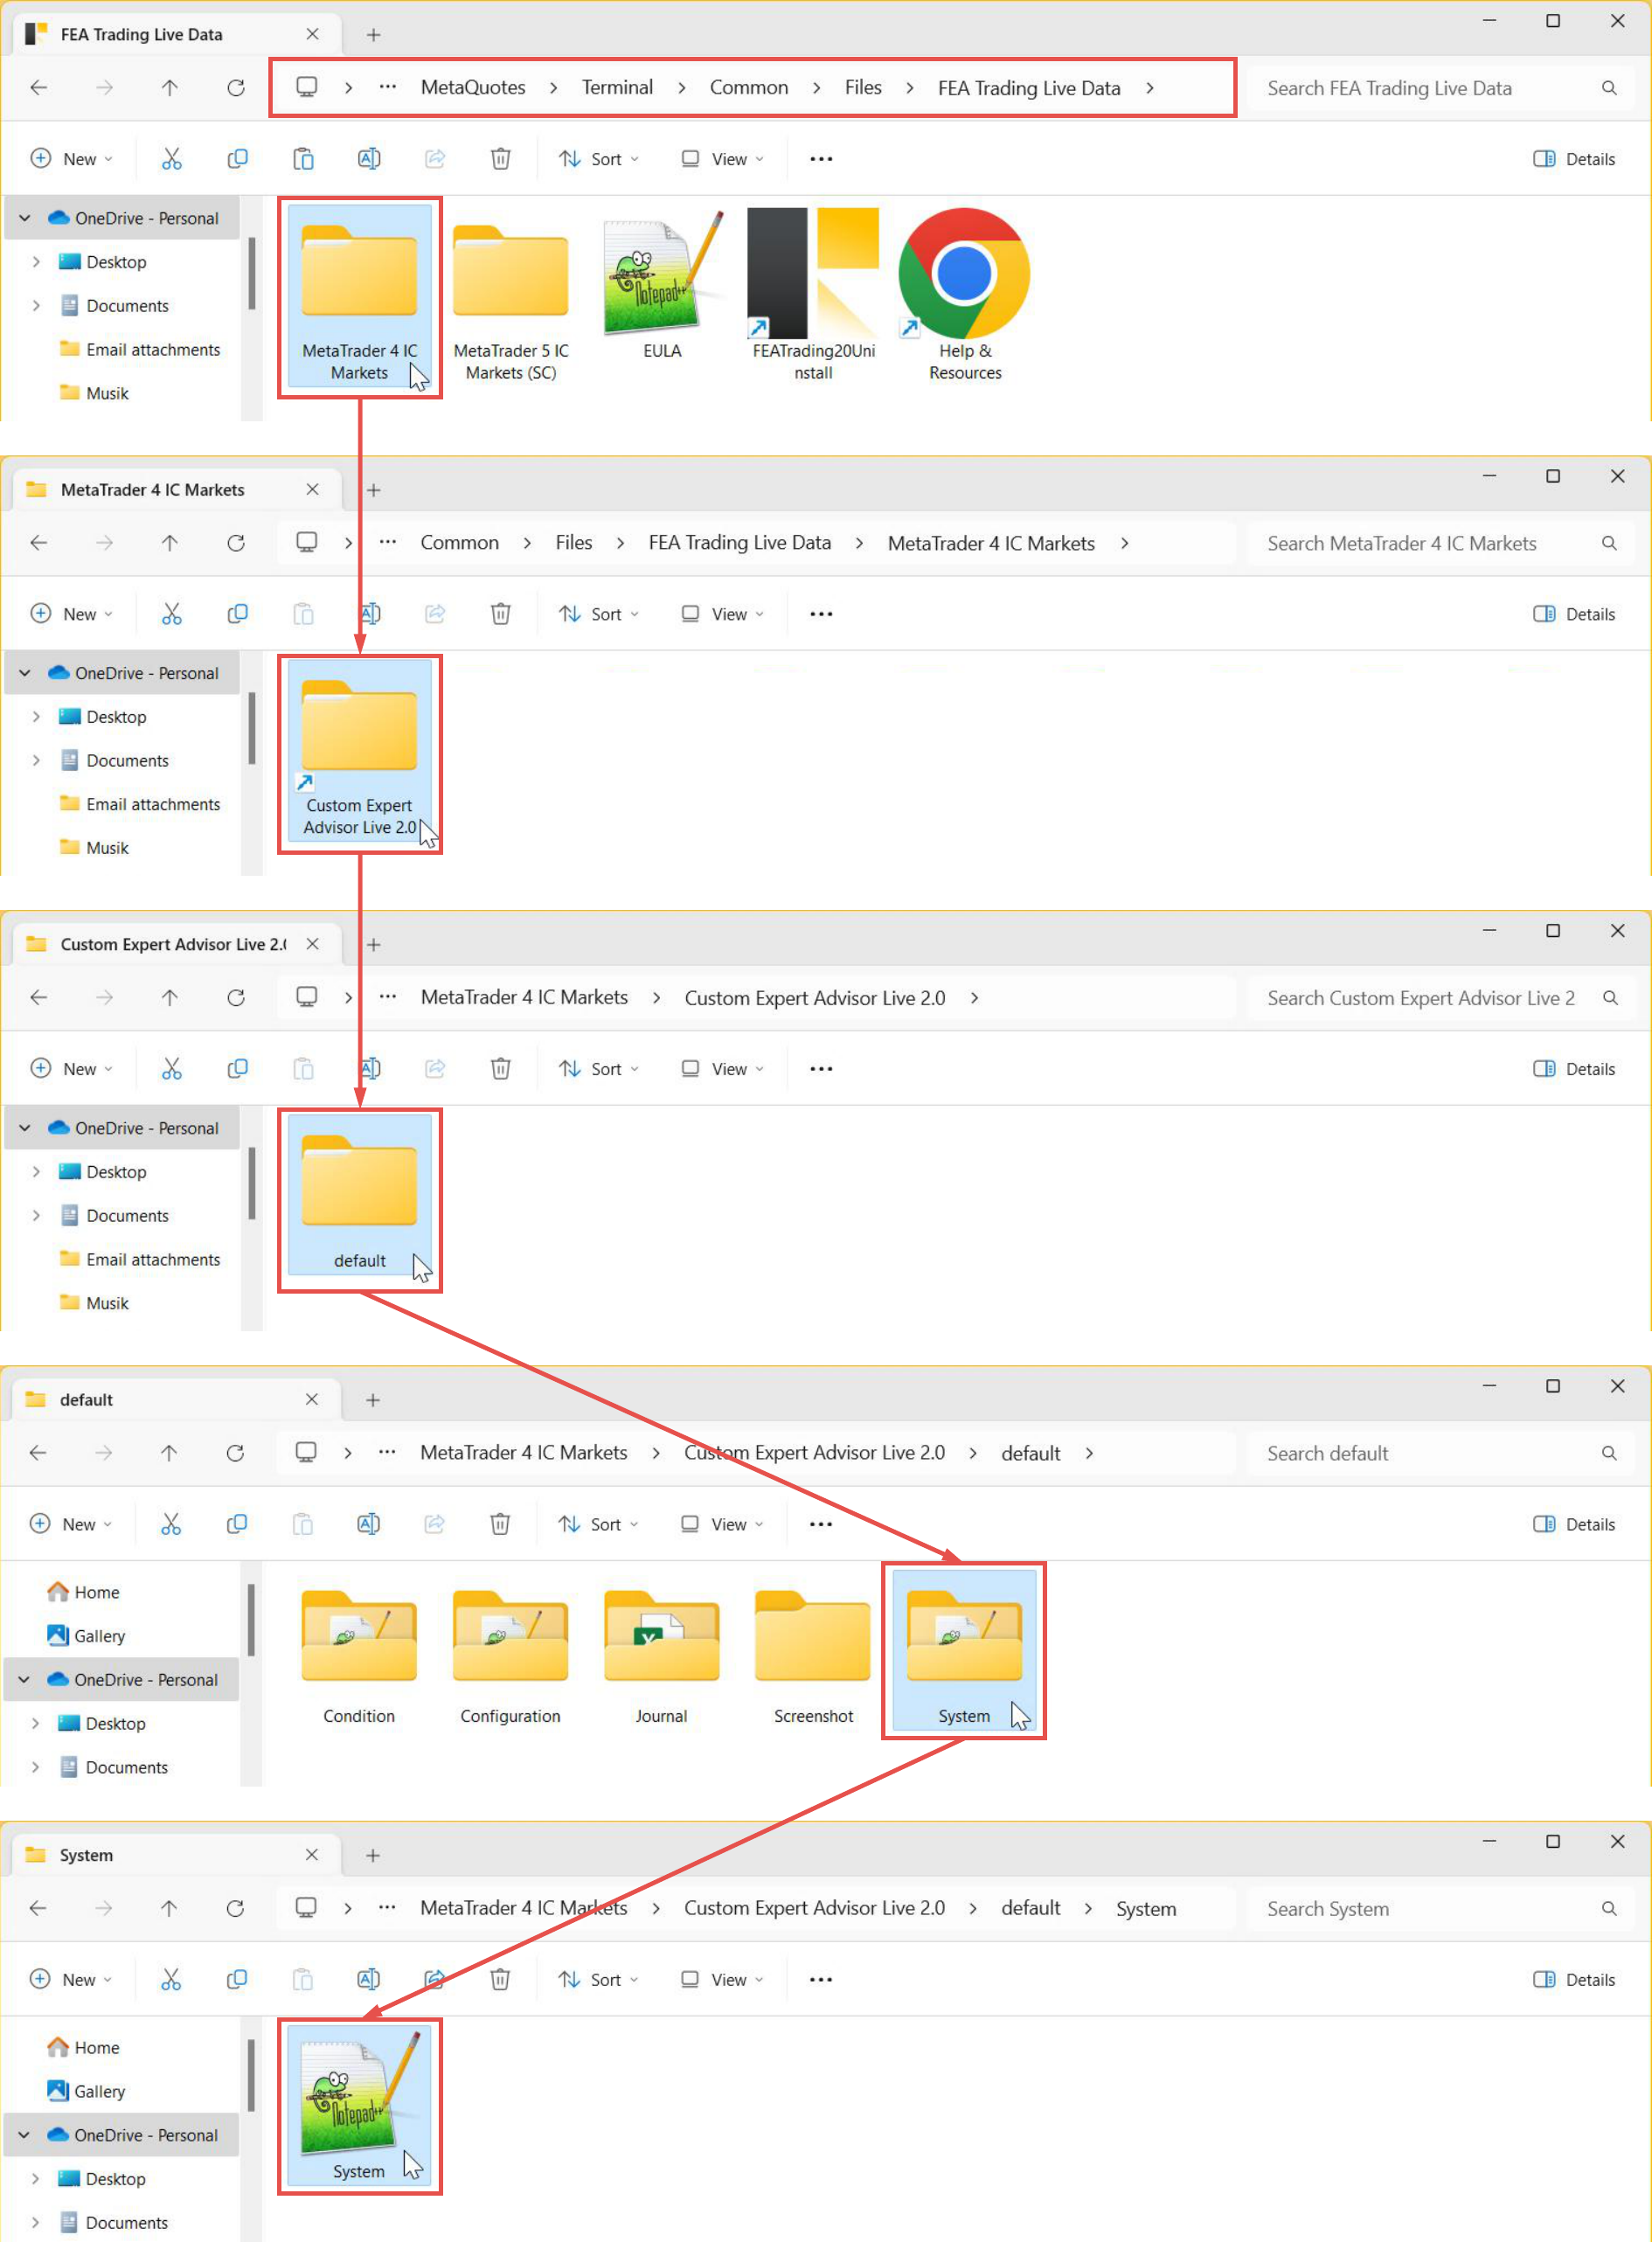Toggle Details pane in FEA Trading window
This screenshot has width=1652, height=2242.
point(1575,159)
